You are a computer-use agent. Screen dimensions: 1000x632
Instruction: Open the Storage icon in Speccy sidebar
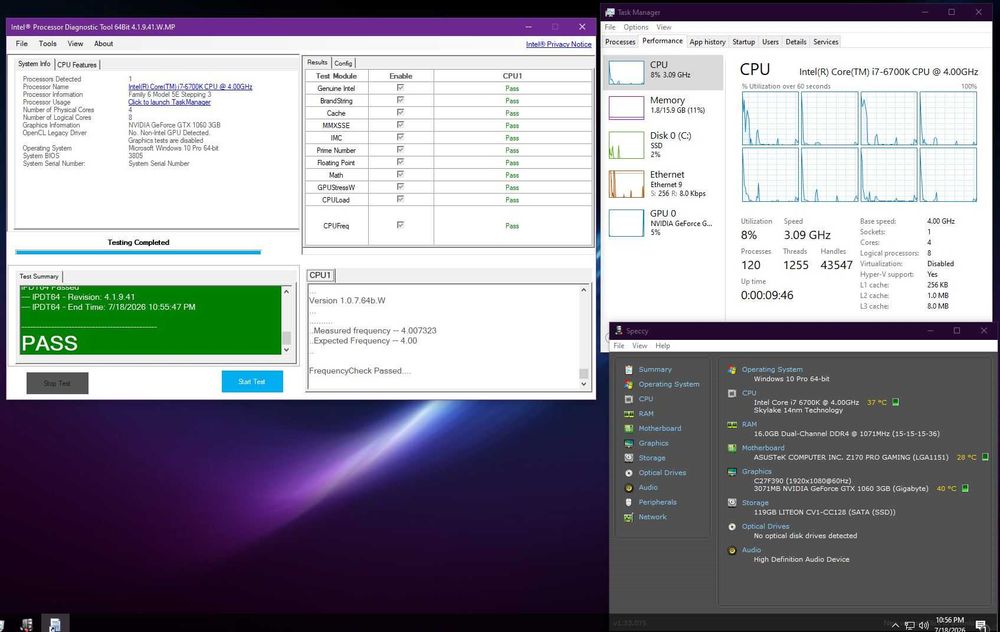[x=629, y=457]
